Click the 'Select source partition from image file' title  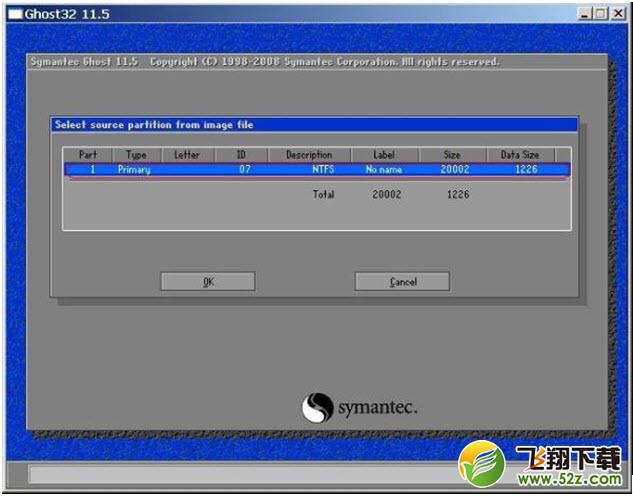tap(154, 125)
